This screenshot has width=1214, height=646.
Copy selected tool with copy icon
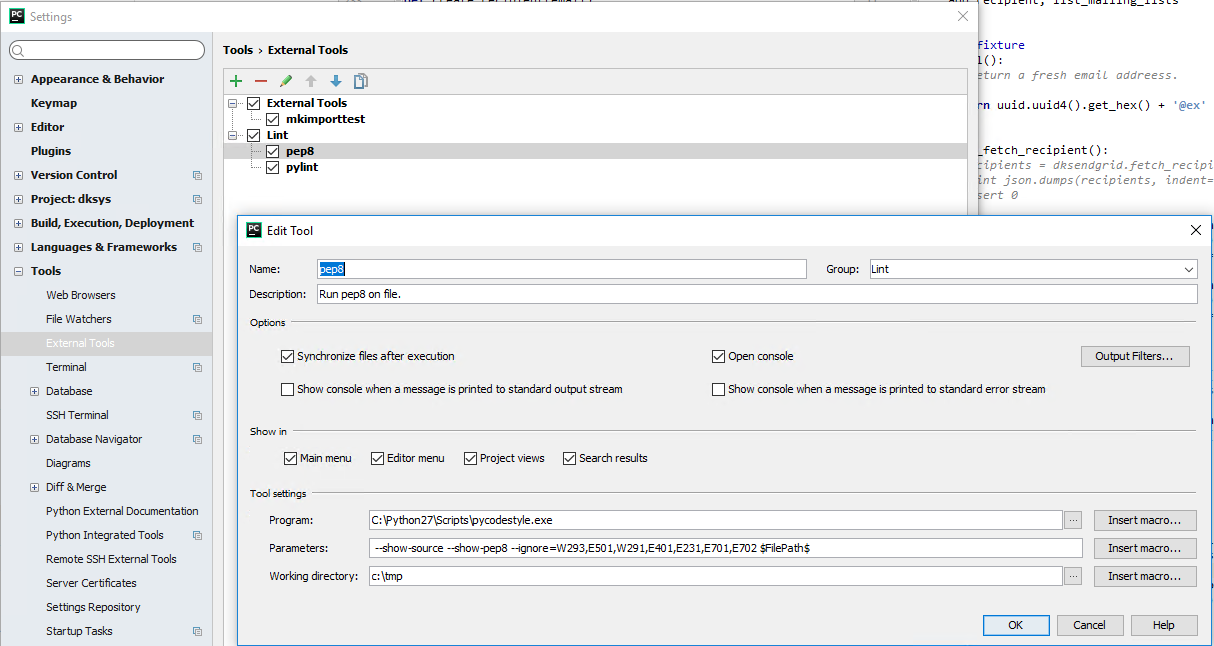(x=361, y=81)
